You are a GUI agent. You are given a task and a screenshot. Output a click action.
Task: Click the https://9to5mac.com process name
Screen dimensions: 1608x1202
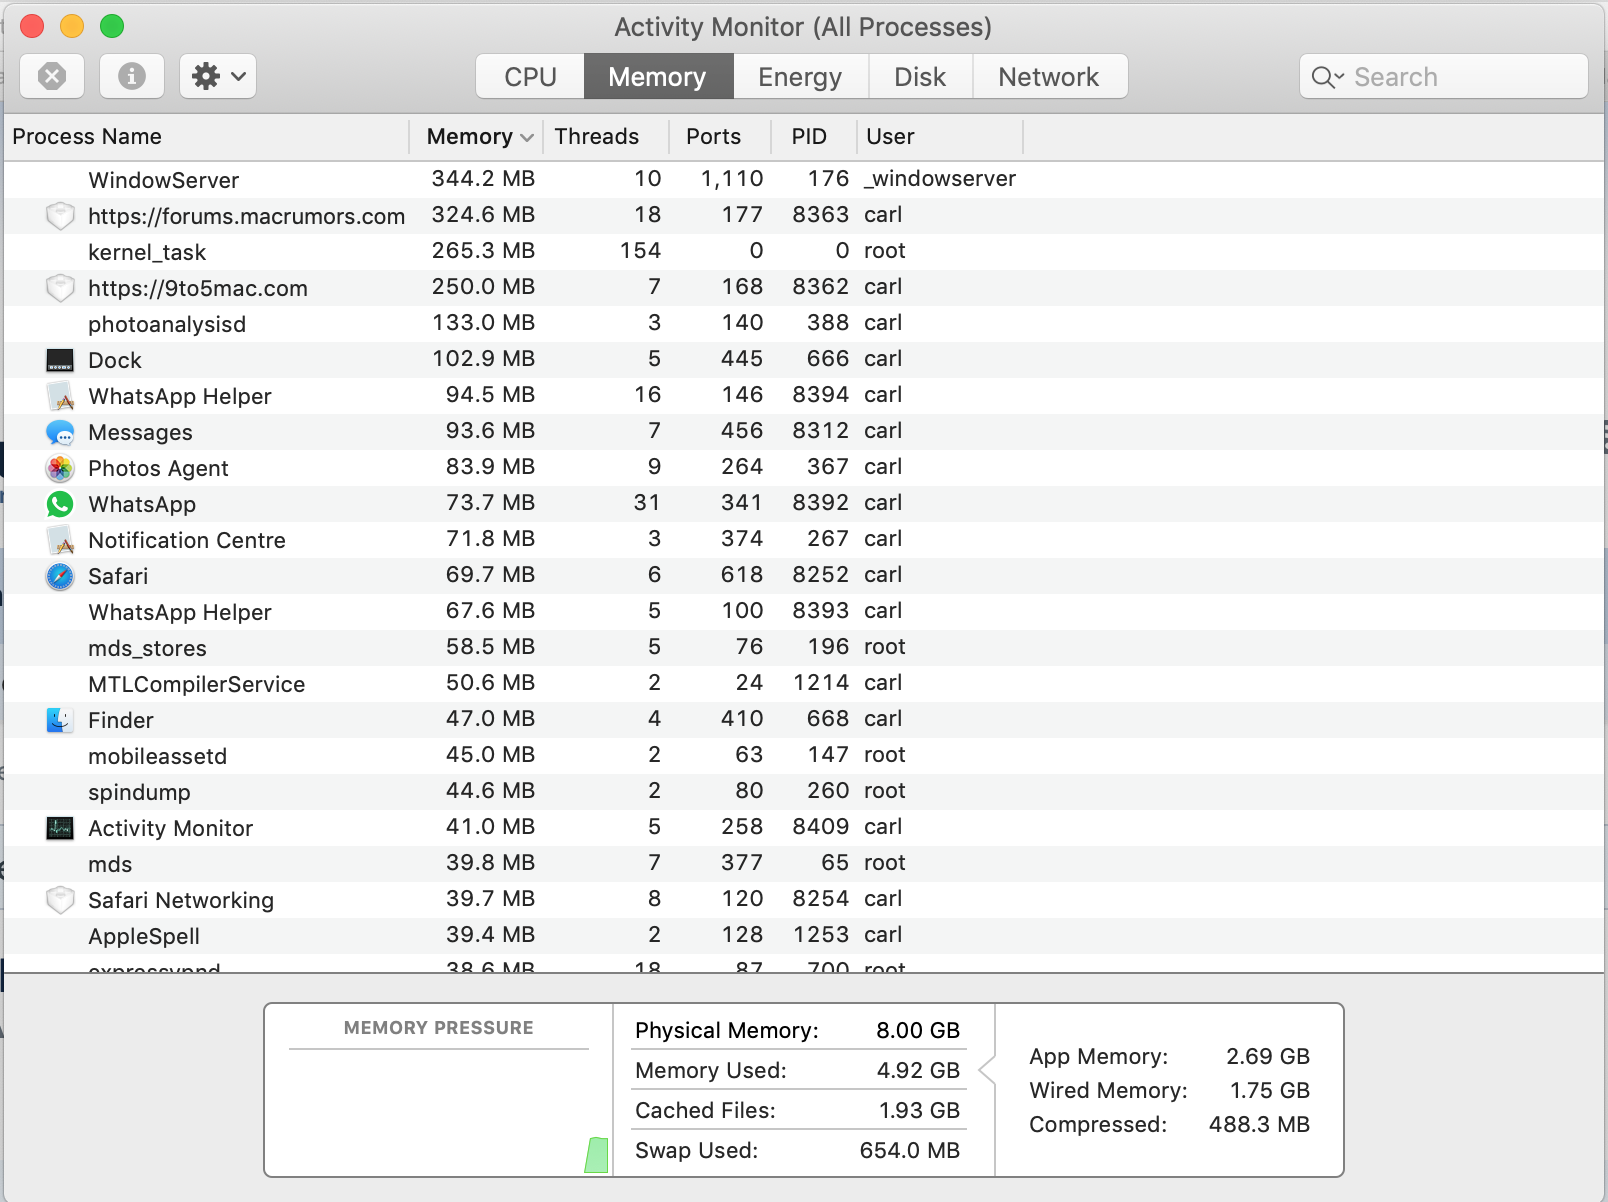[x=198, y=288]
